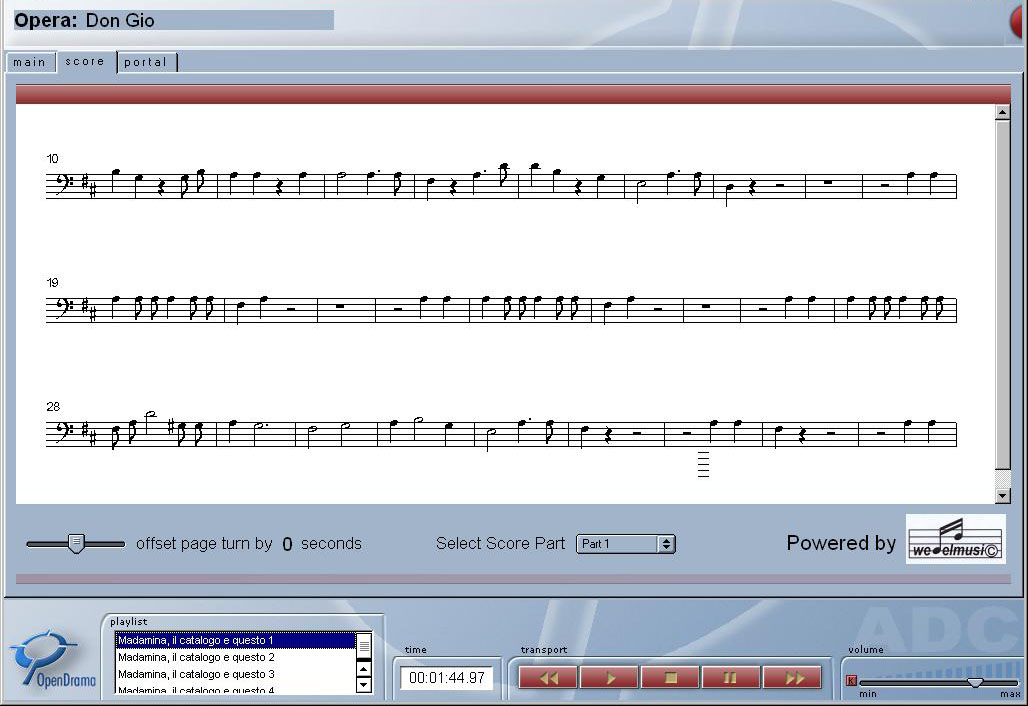Screen dimensions: 1028x706
Task: Select 'Madamina, il catalogo e questo 2'
Action: [196, 657]
